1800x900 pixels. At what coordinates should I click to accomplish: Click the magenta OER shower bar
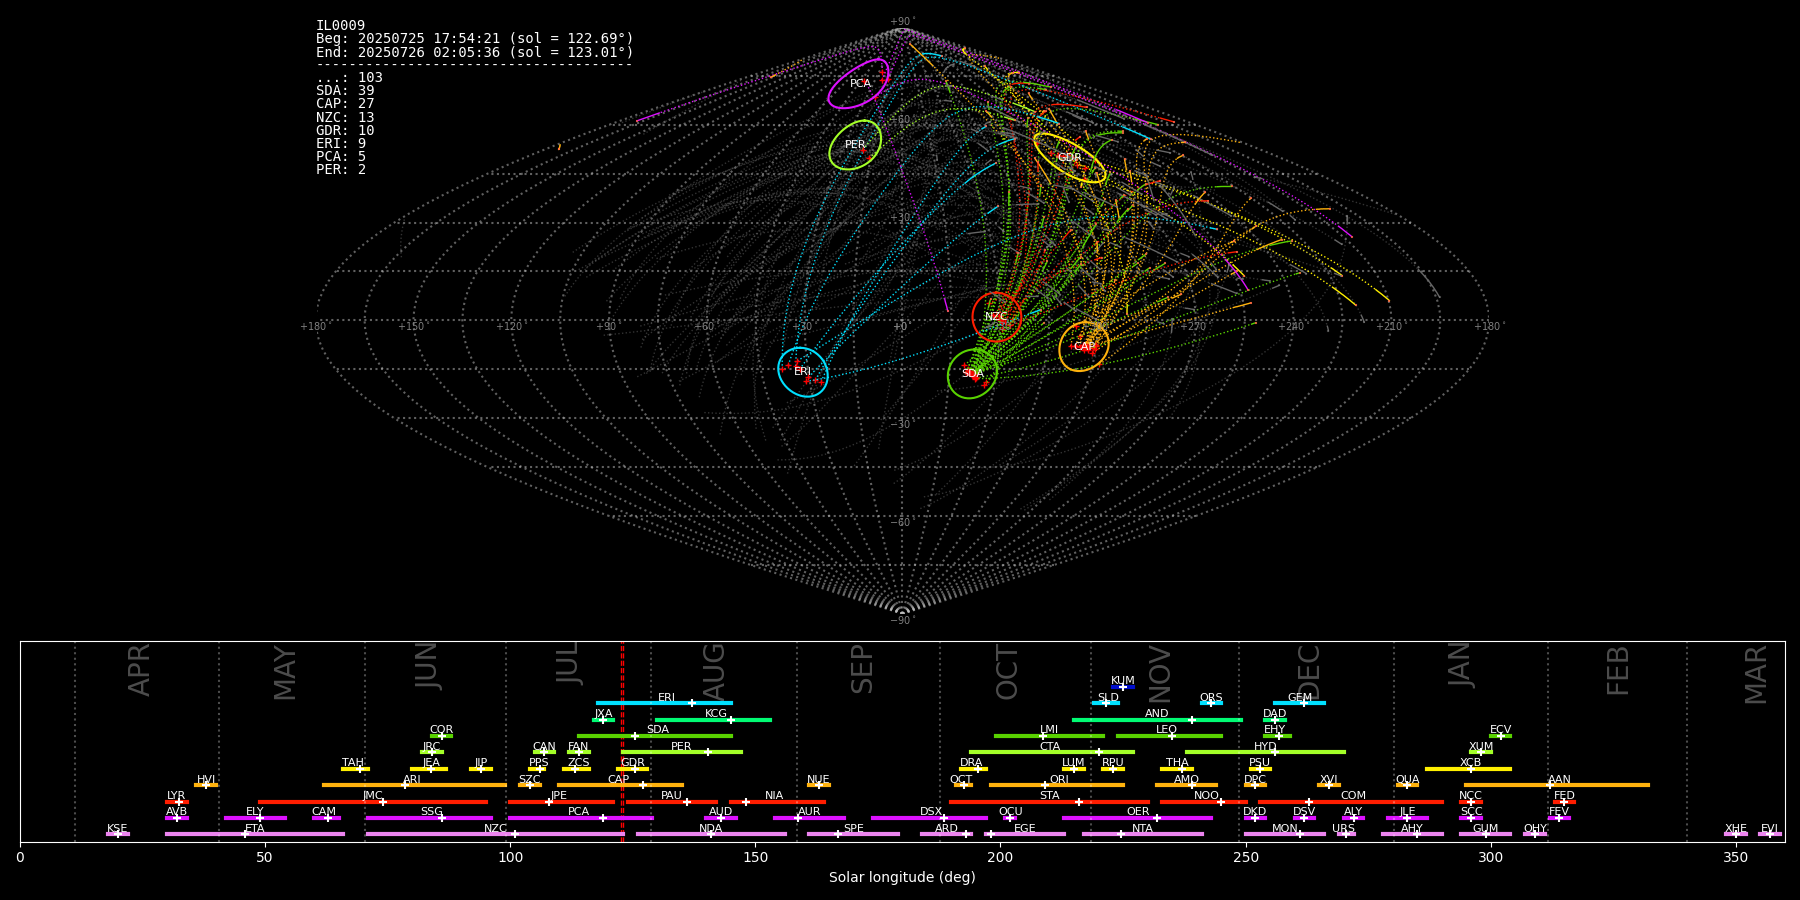tap(1137, 818)
